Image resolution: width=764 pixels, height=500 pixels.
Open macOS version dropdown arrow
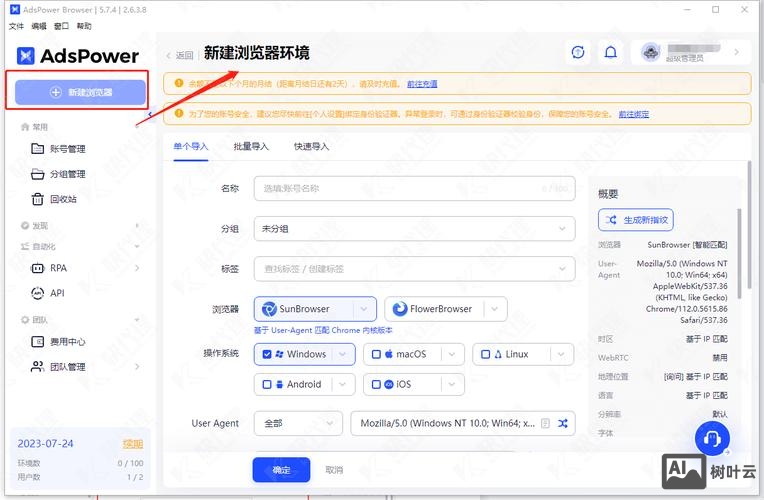click(452, 354)
